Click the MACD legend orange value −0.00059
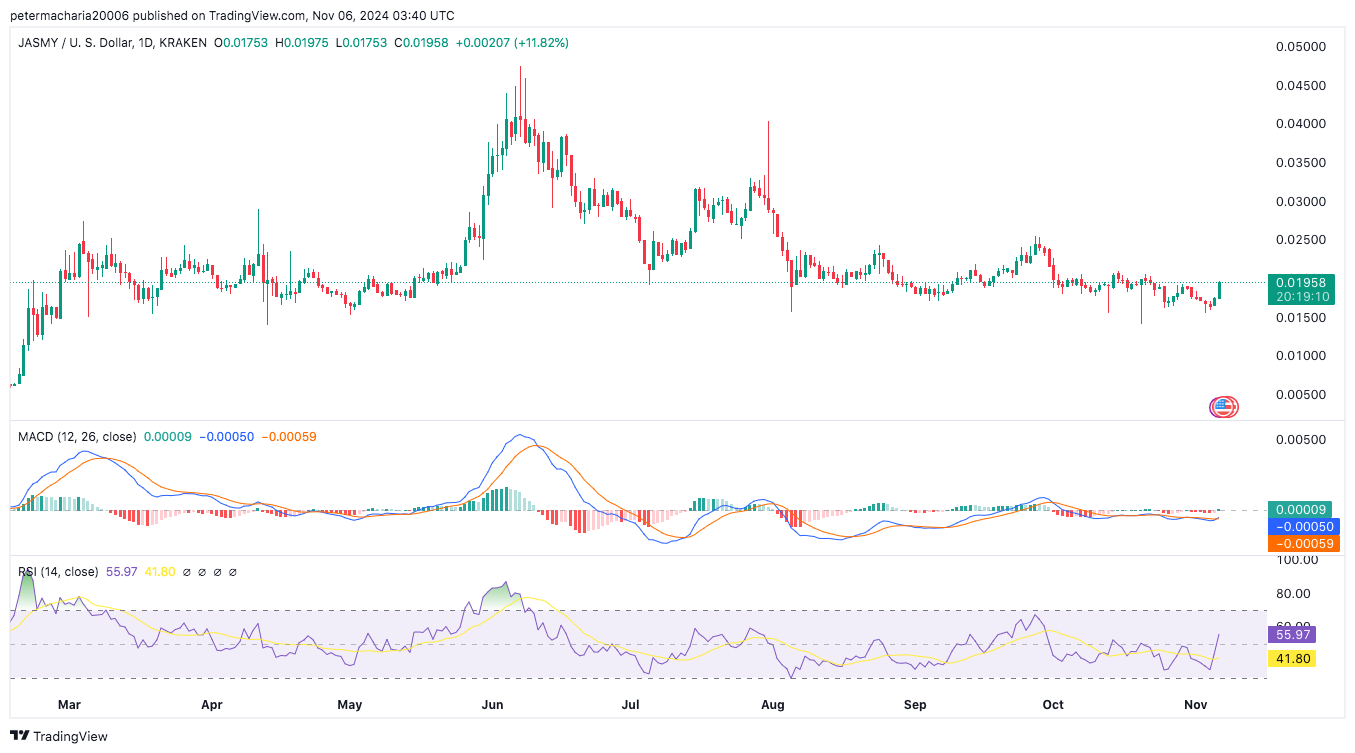This screenshot has width=1355, height=753. (x=288, y=437)
